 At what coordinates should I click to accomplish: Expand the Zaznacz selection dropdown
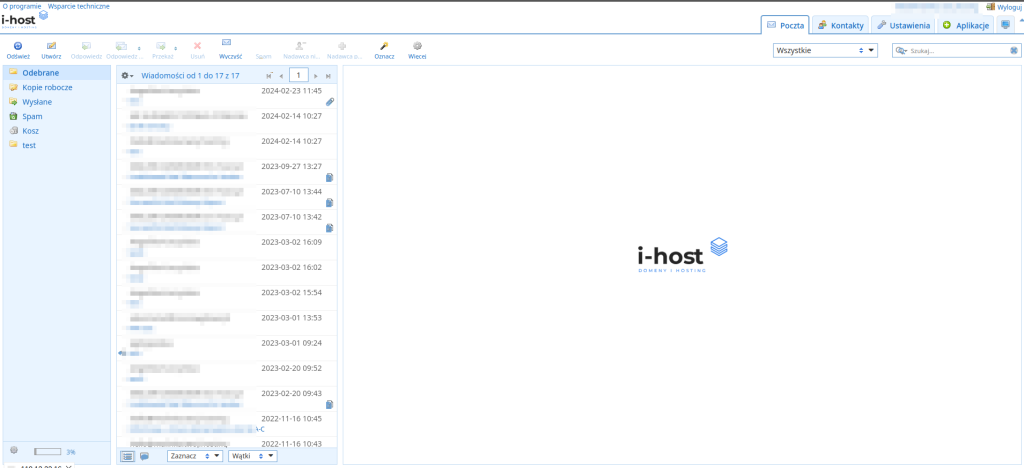tap(195, 456)
